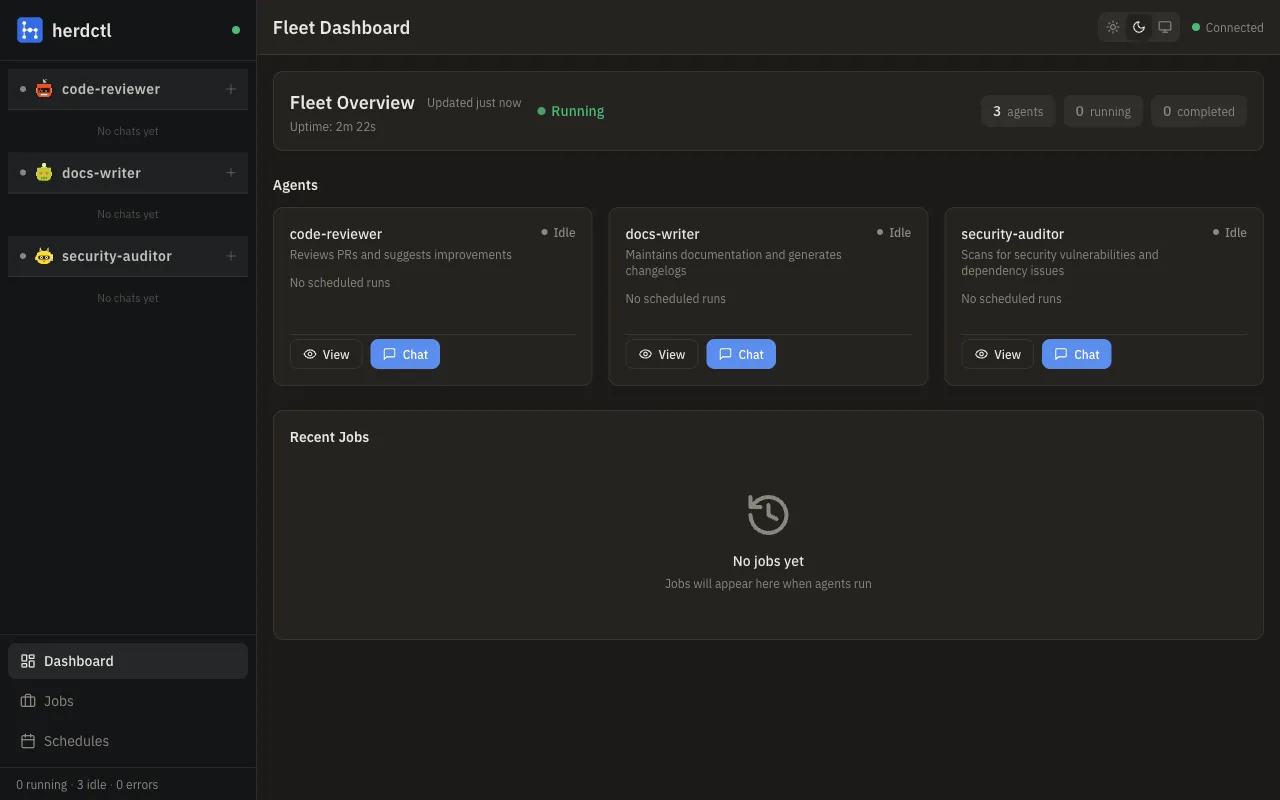Viewport: 1280px width, 800px height.
Task: Click the docs-writer avatar icon in sidebar
Action: [44, 172]
